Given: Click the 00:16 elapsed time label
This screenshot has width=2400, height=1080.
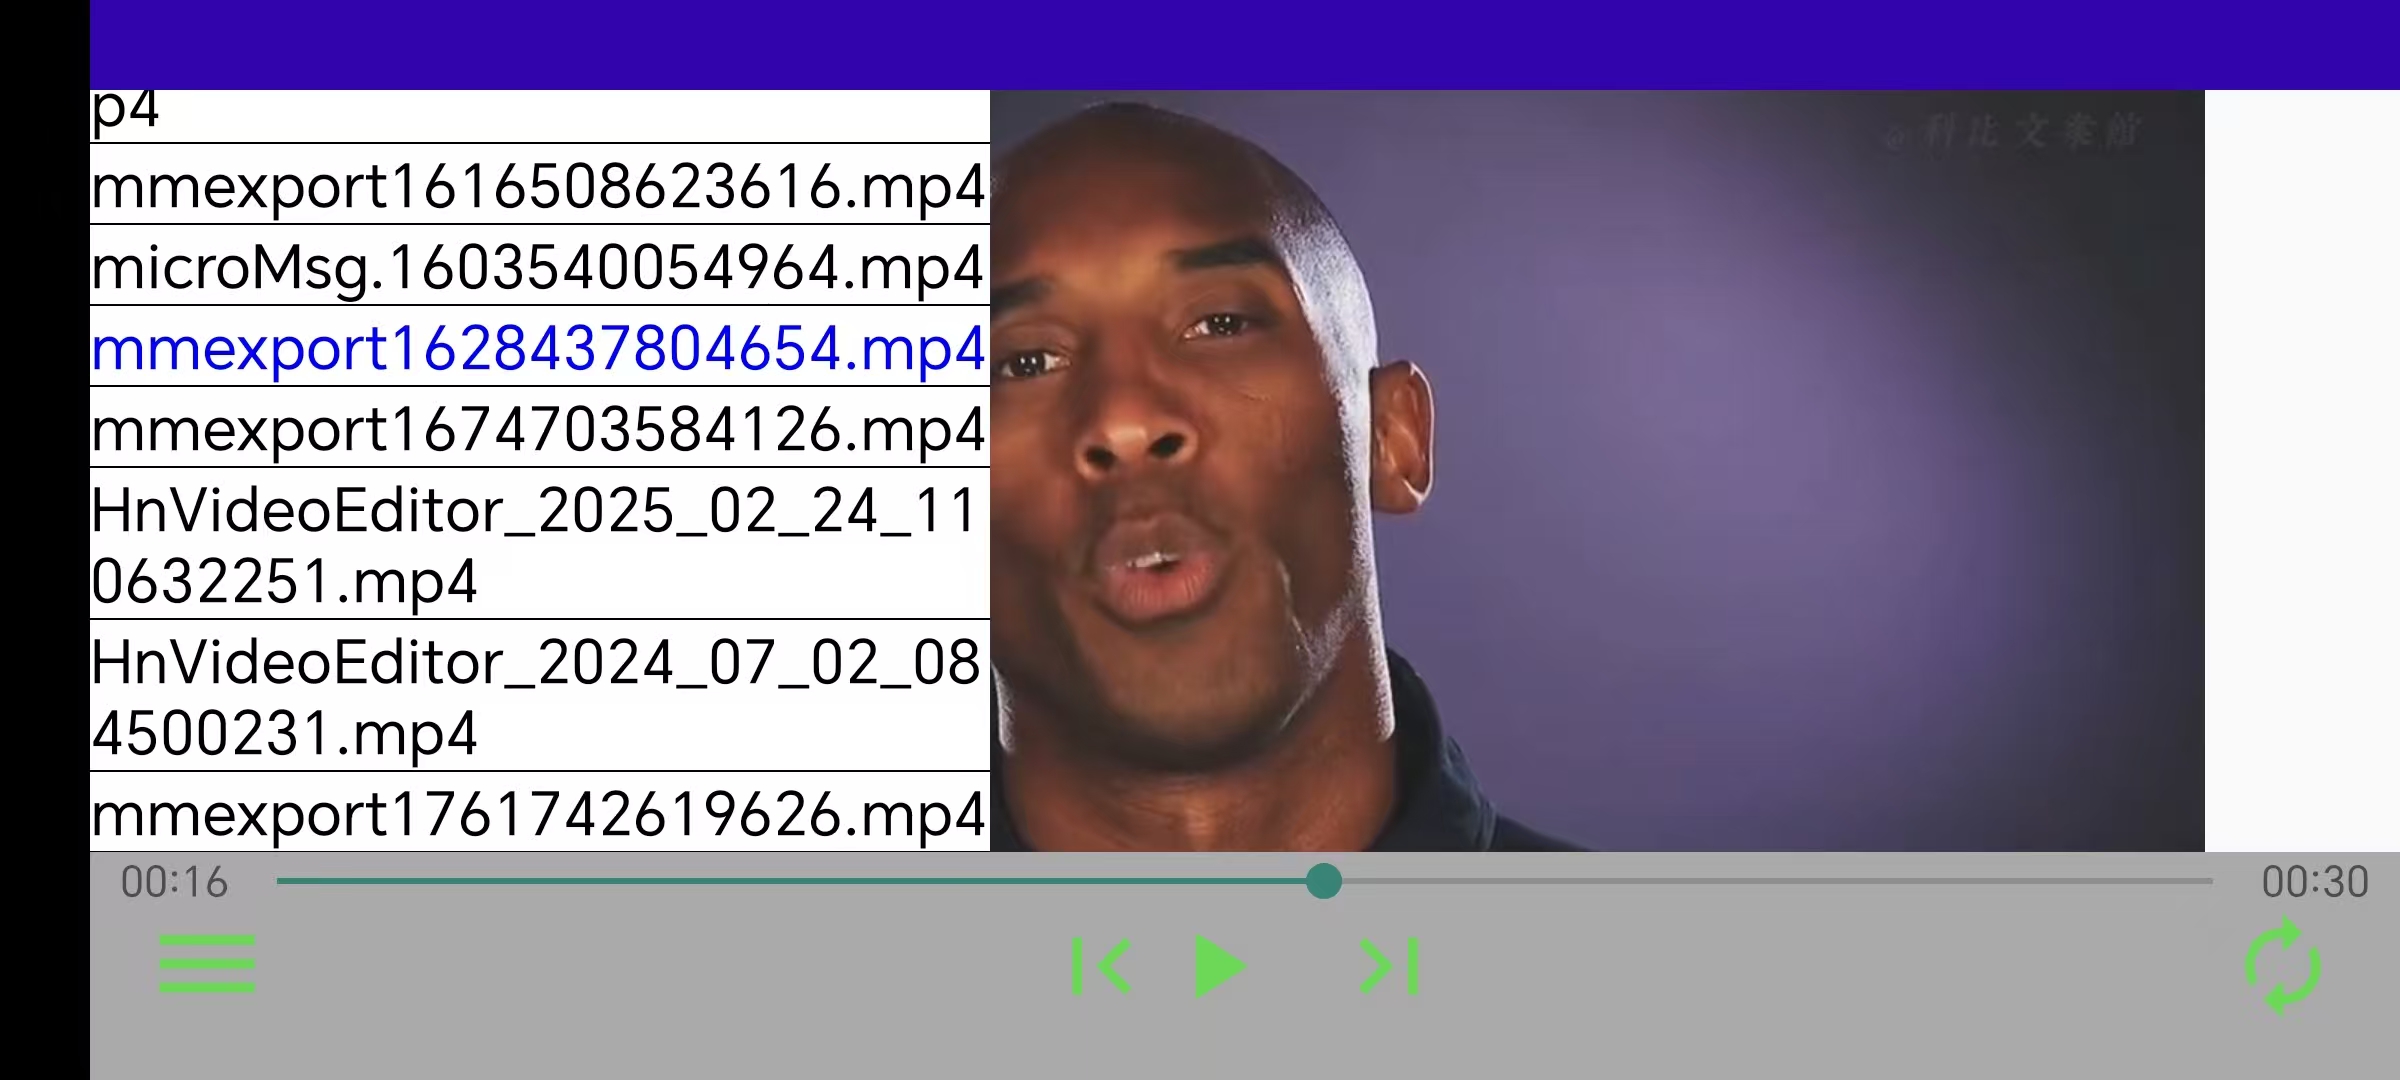Looking at the screenshot, I should (x=174, y=882).
